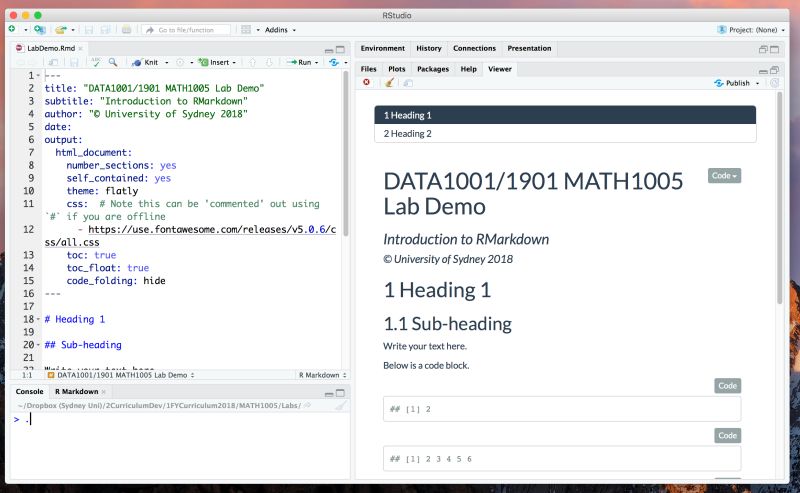Collapse the YAML fold at line 1
Viewport: 800px width, 493px height.
38,76
